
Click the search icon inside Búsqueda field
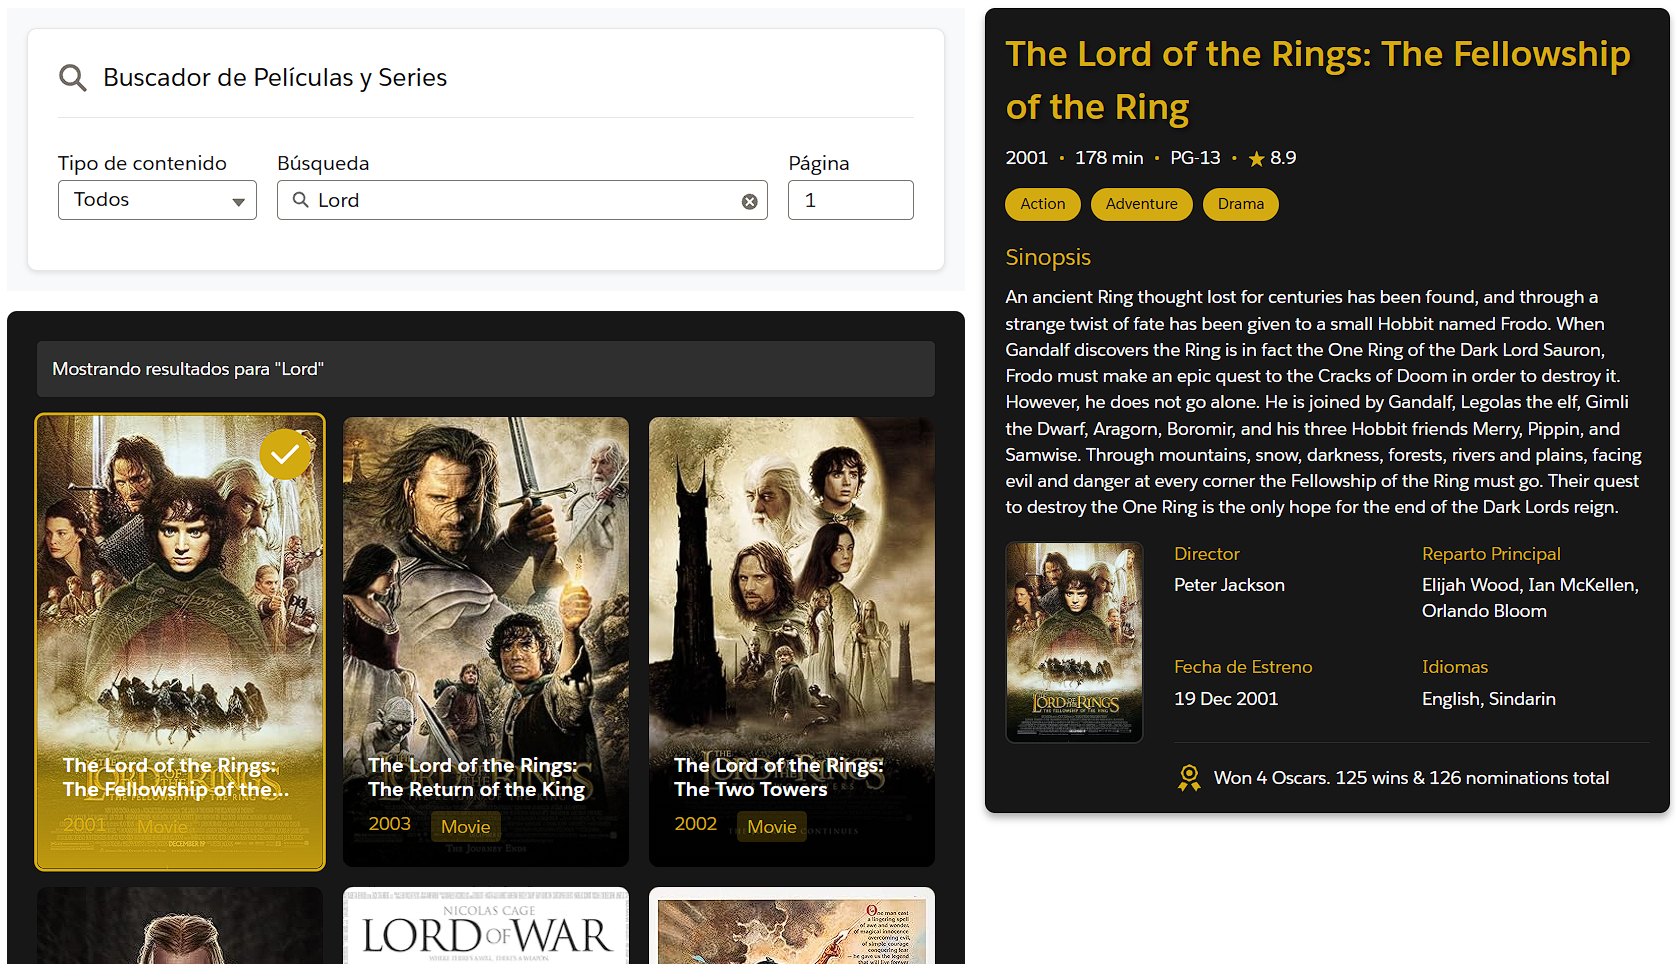[300, 200]
